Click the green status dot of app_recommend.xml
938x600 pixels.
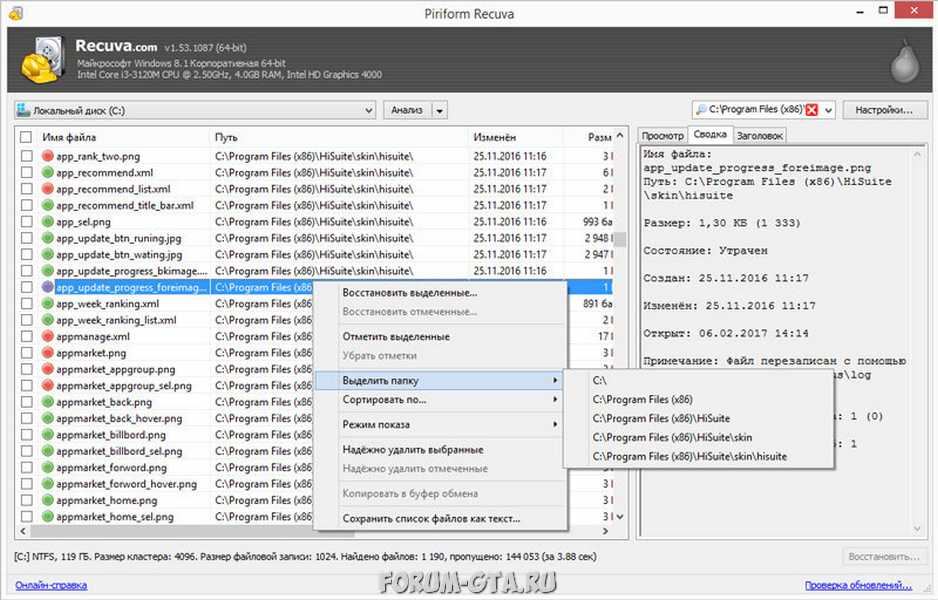48,172
